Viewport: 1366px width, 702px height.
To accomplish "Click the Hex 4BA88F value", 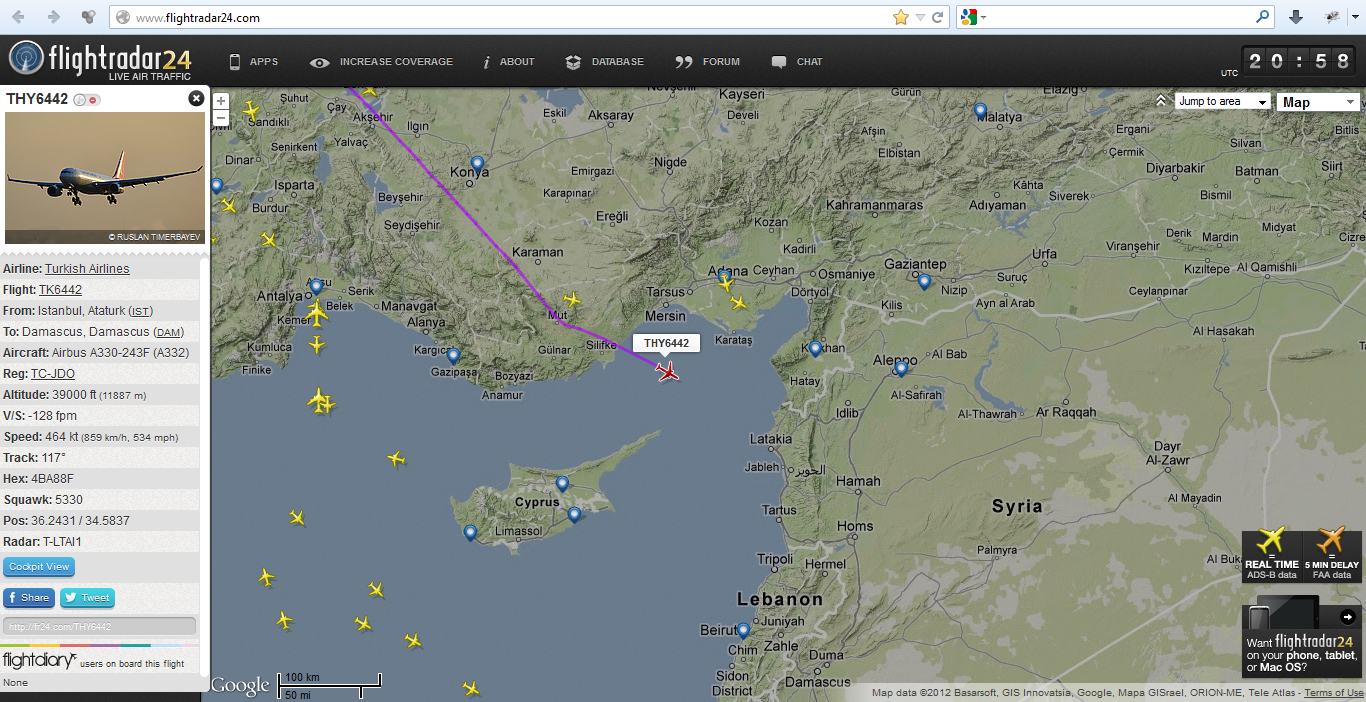I will pyautogui.click(x=52, y=478).
